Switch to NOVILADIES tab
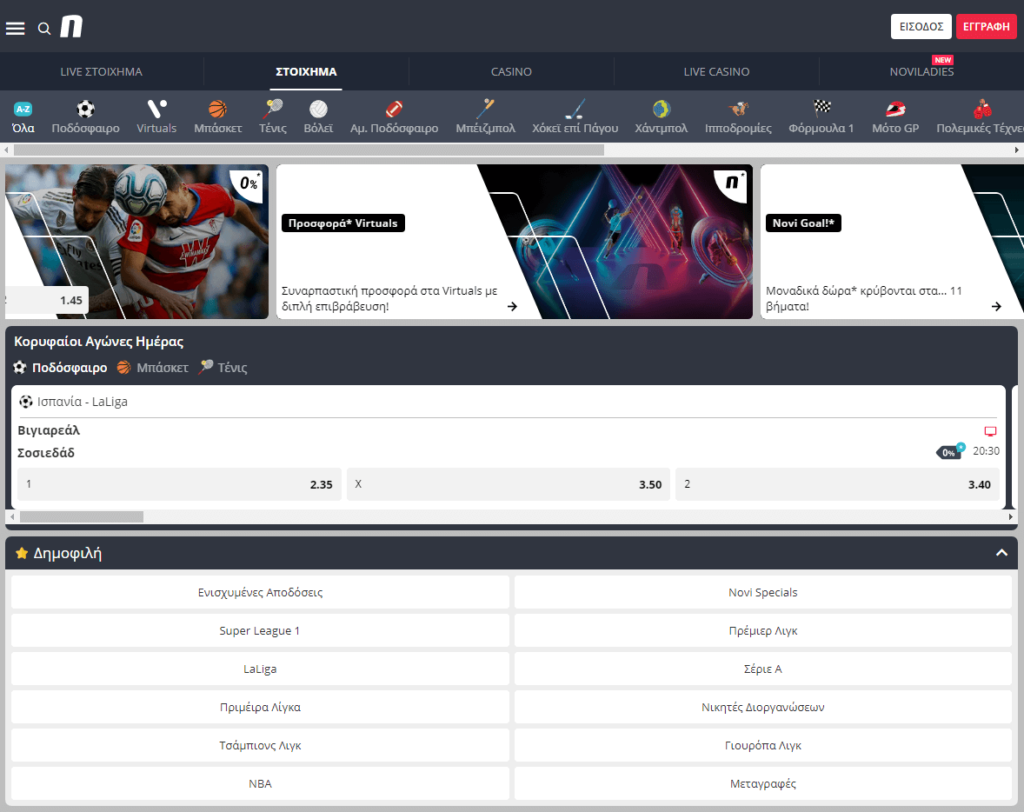This screenshot has height=812, width=1024. point(921,72)
